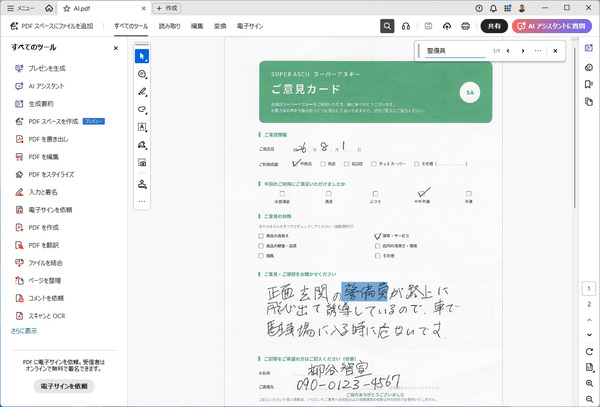The width and height of the screenshot is (600, 407).
Task: Go to next page chevron down
Action: tap(589, 335)
